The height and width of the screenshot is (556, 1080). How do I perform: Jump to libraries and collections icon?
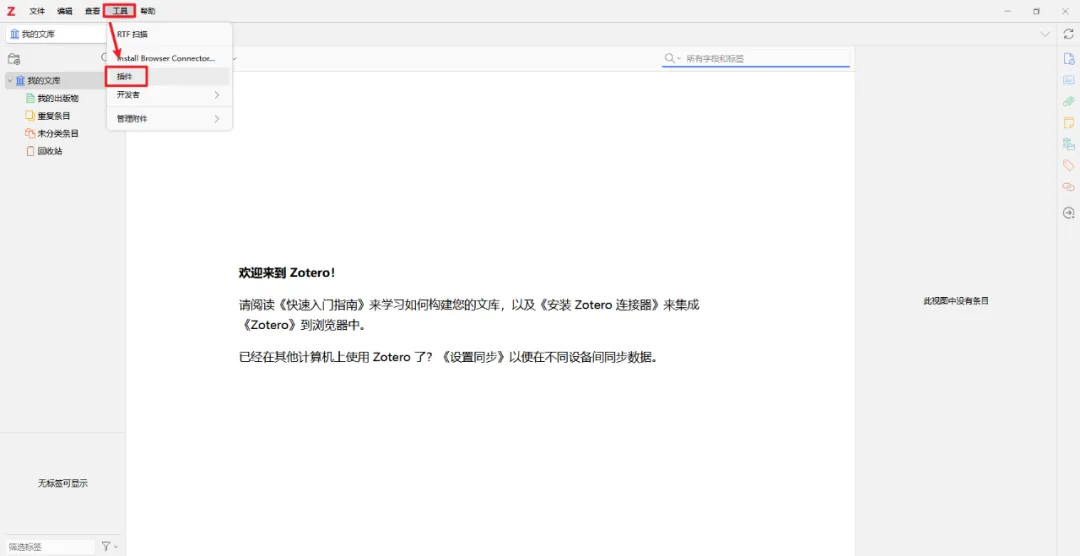coord(1068,144)
